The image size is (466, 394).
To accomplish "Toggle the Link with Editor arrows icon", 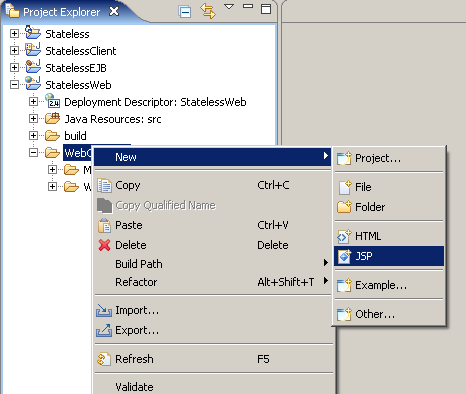I will 208,11.
